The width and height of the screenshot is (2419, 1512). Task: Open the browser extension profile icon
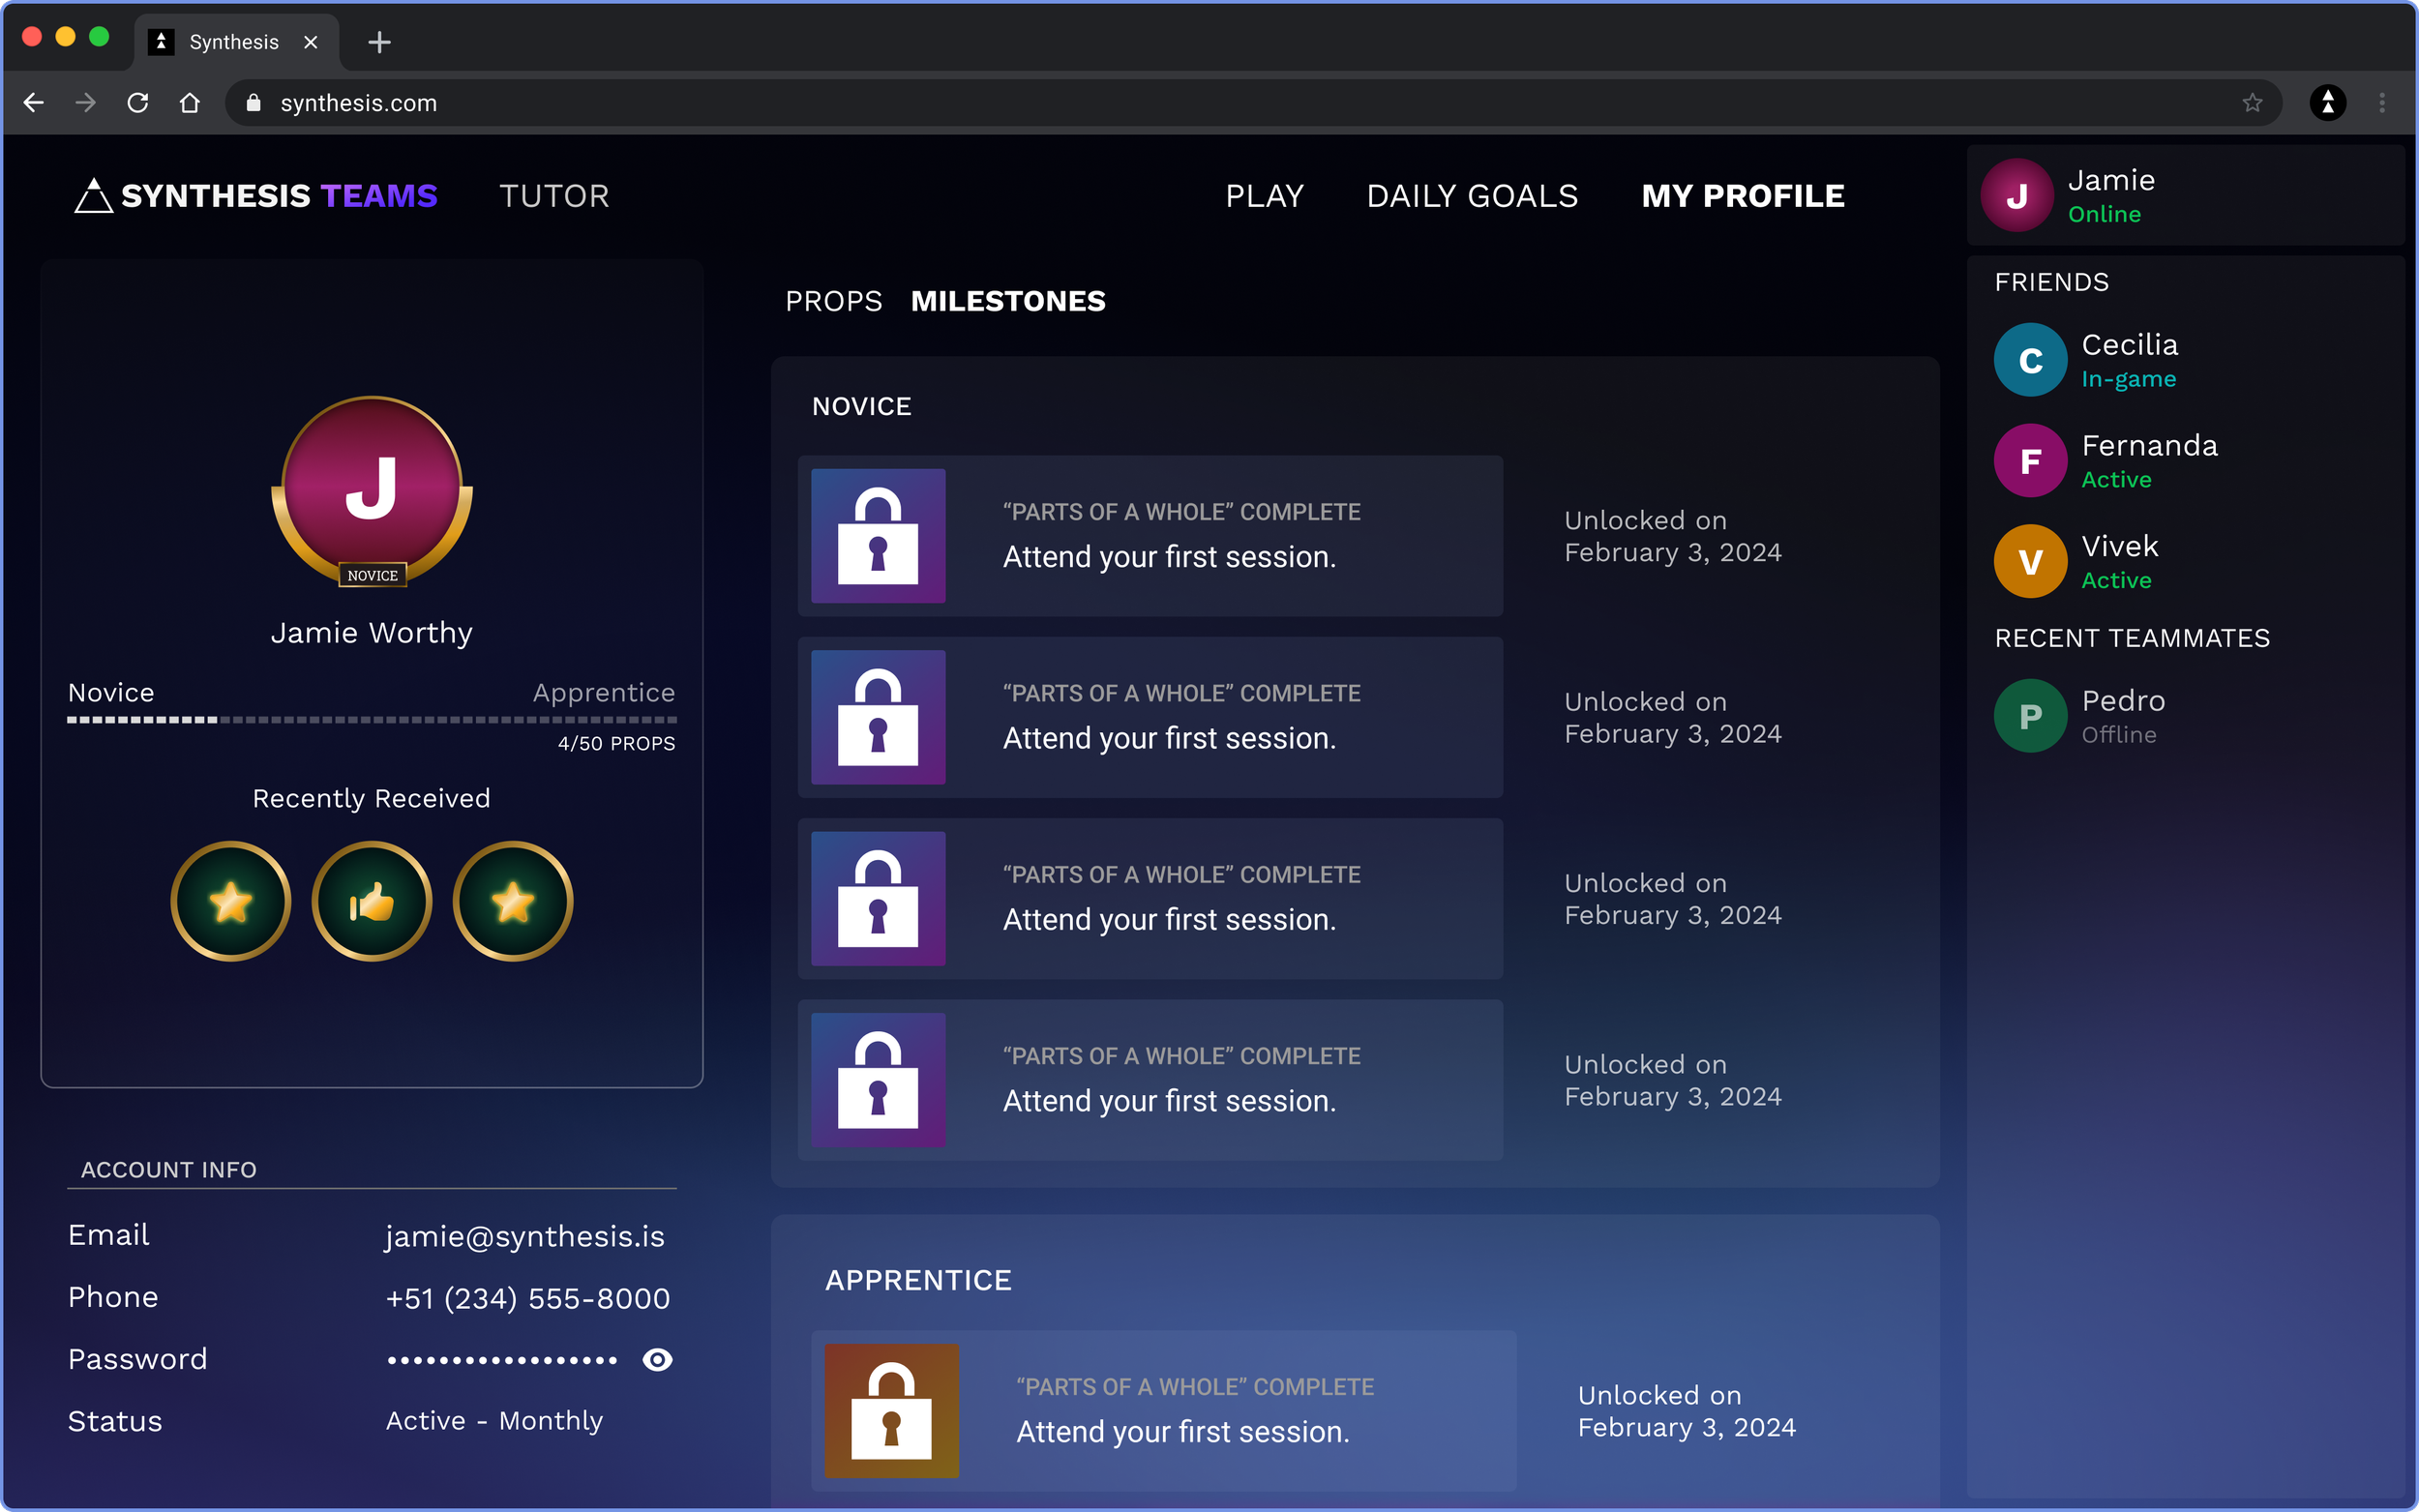click(2328, 103)
